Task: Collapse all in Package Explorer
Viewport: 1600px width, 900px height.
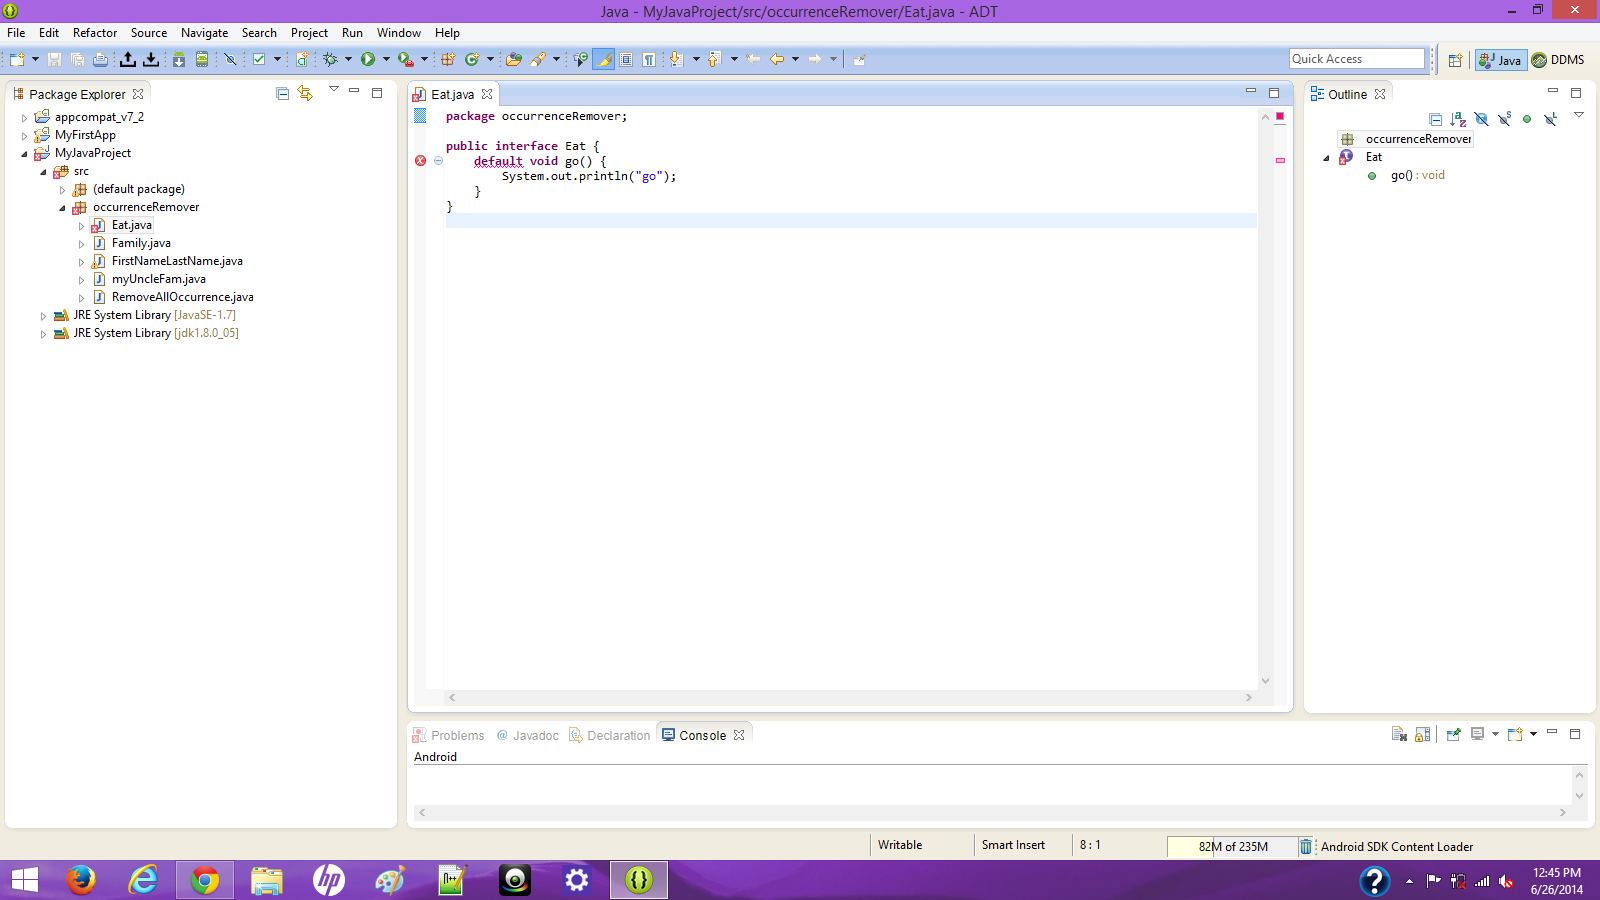Action: [x=282, y=93]
